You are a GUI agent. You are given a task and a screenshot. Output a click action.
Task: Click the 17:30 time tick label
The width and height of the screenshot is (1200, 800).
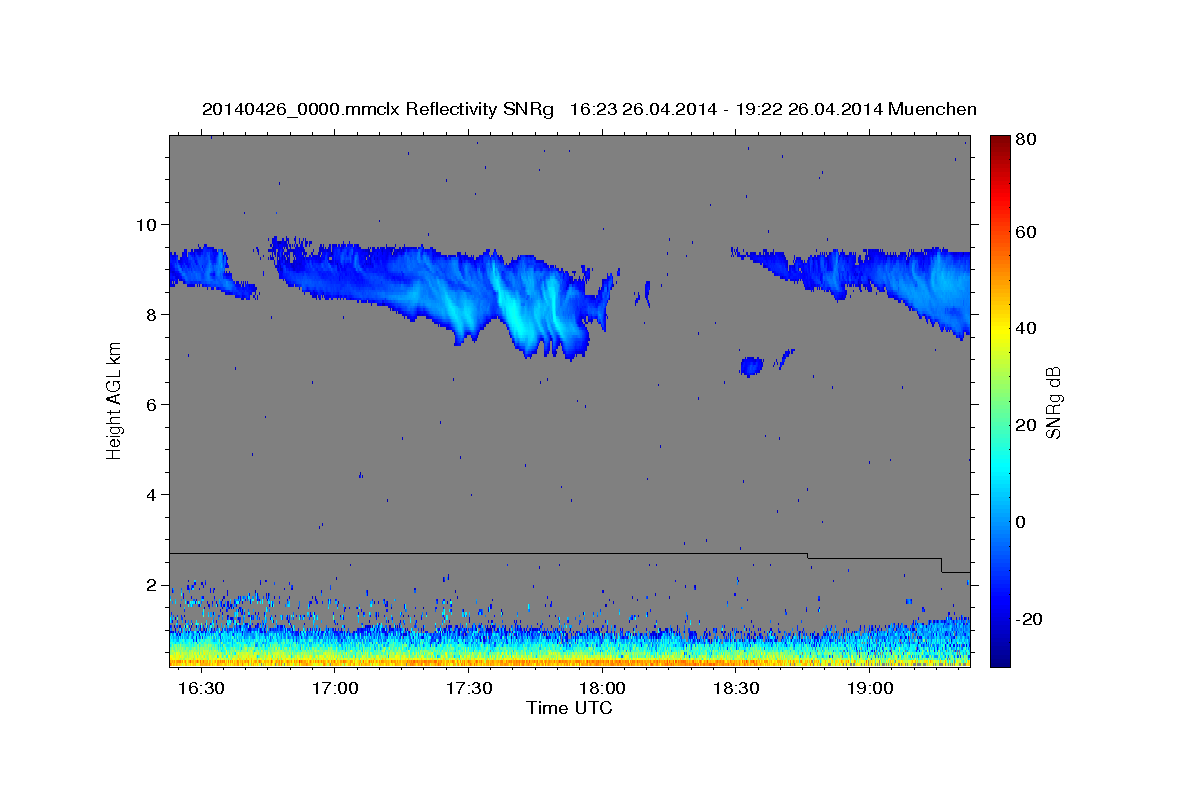(469, 689)
